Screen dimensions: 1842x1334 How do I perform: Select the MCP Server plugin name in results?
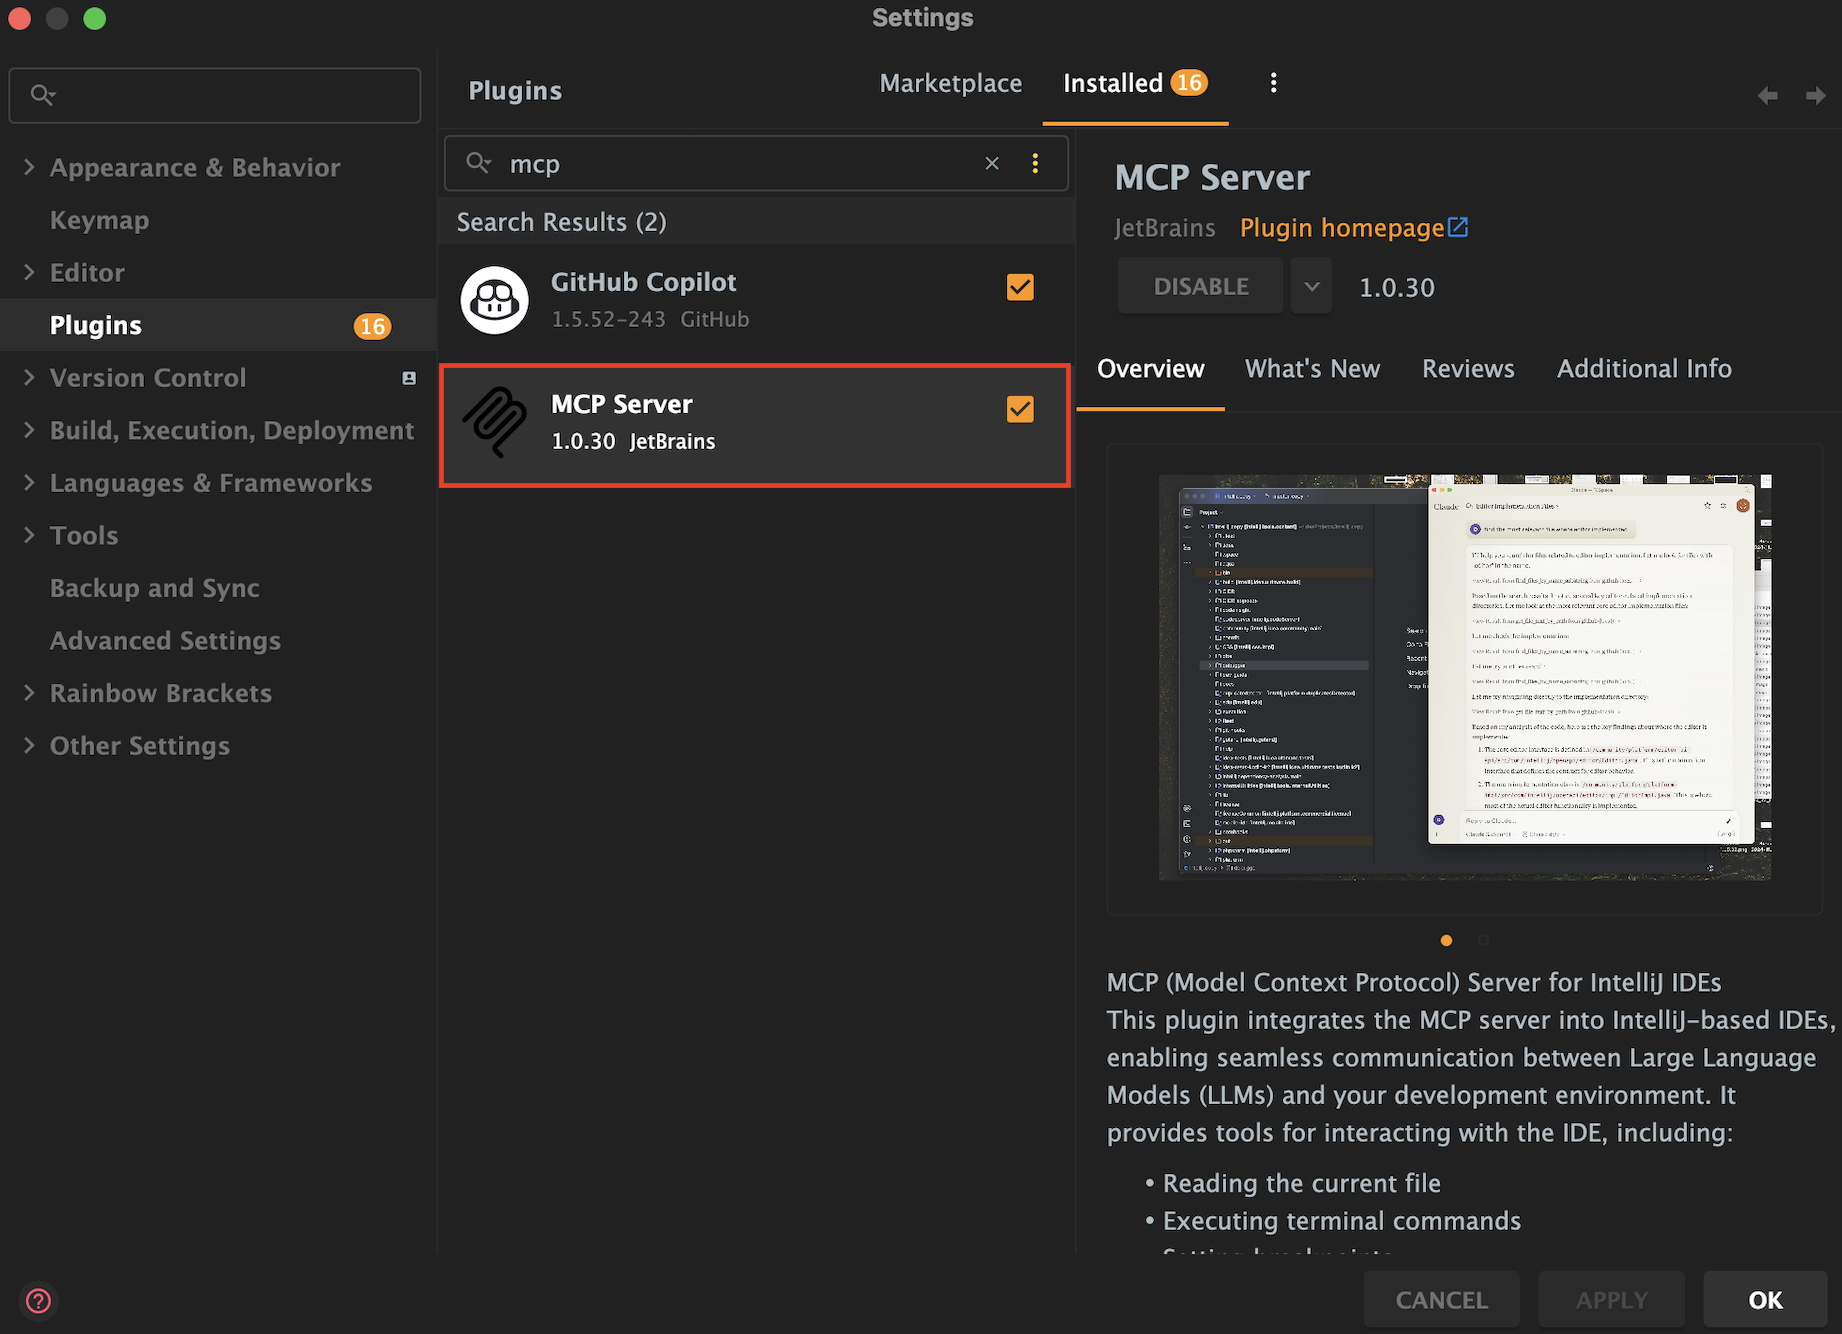pos(621,404)
